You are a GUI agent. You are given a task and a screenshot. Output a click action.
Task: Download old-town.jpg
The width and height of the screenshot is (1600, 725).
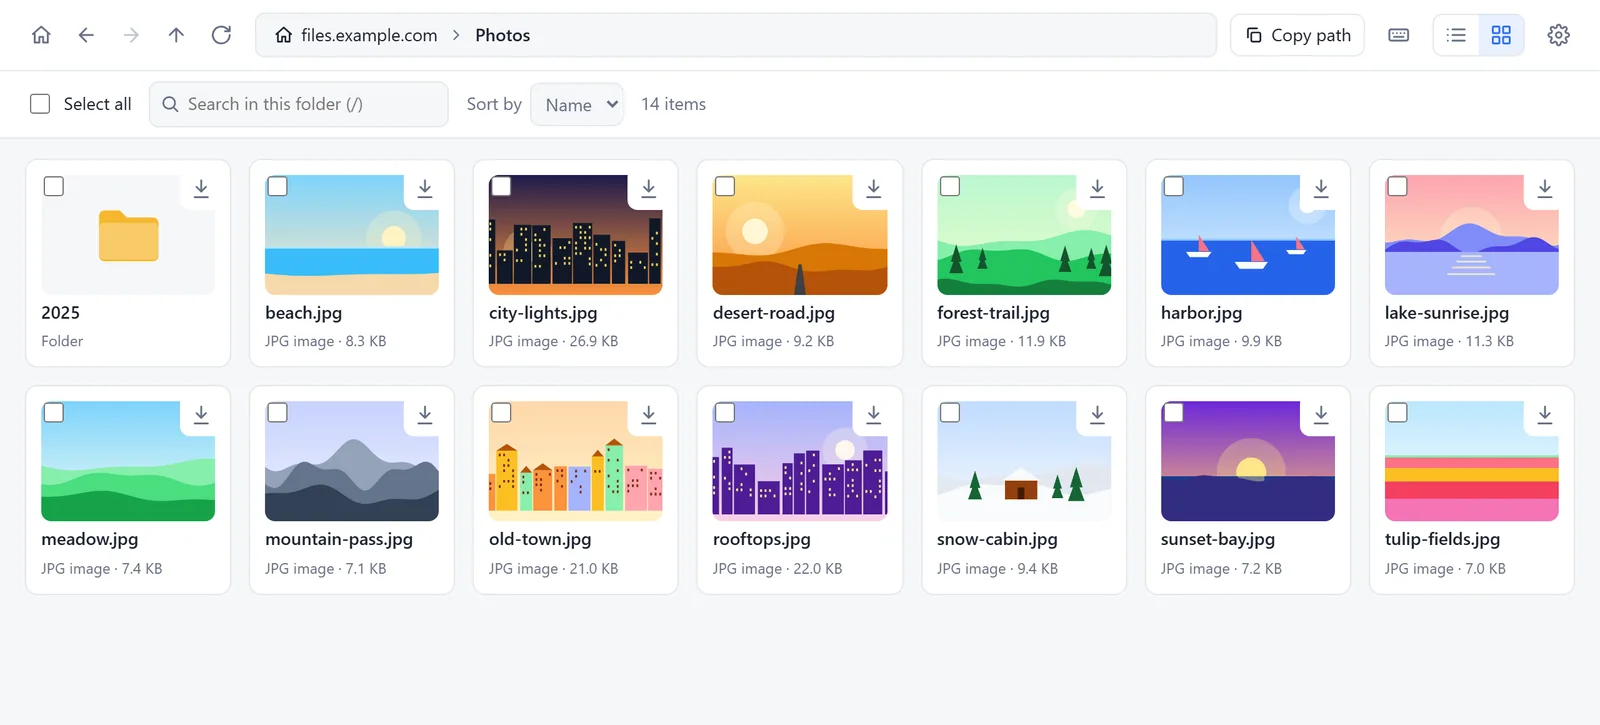pos(649,414)
